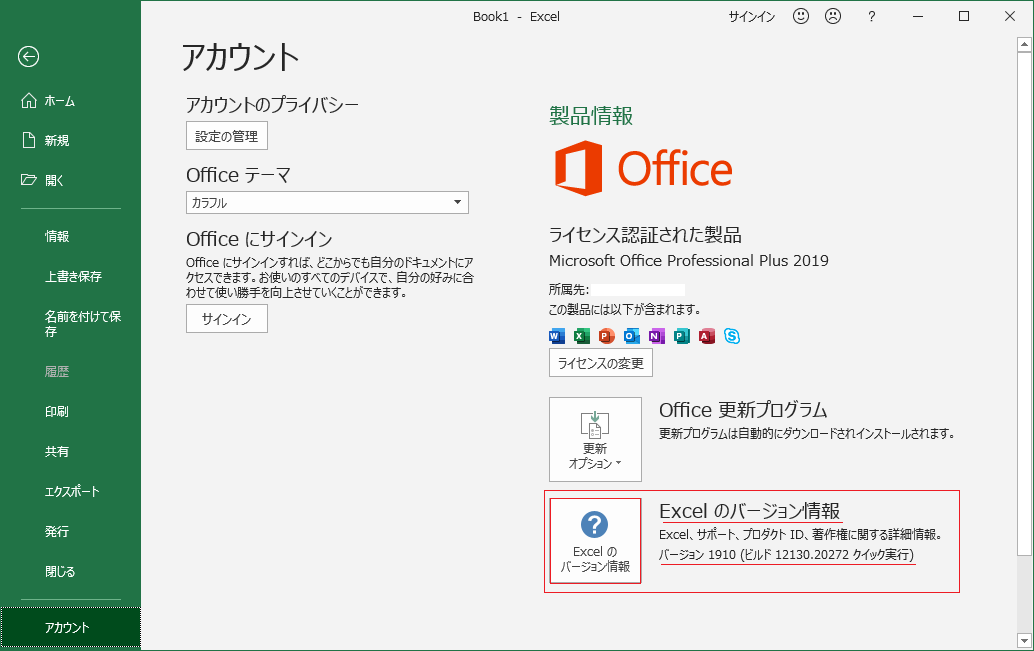Click the vertical scrollbar thumb

pos(1023,303)
